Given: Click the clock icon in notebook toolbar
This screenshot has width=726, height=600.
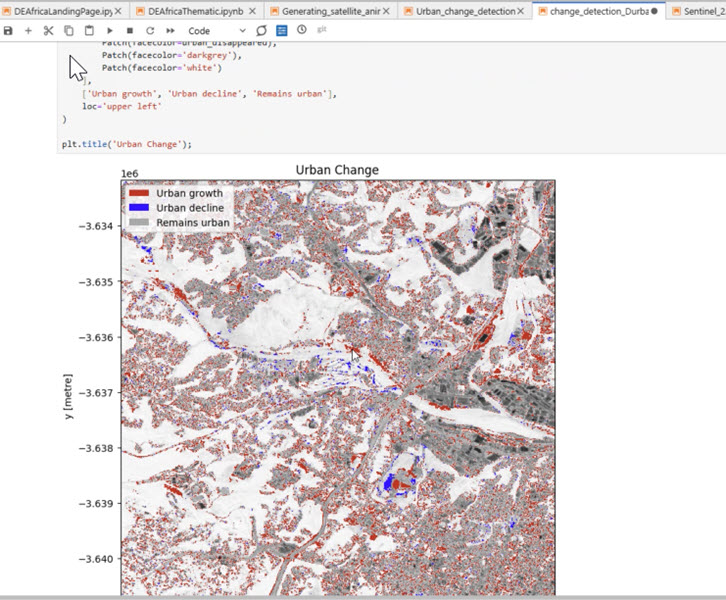Looking at the screenshot, I should (x=302, y=30).
